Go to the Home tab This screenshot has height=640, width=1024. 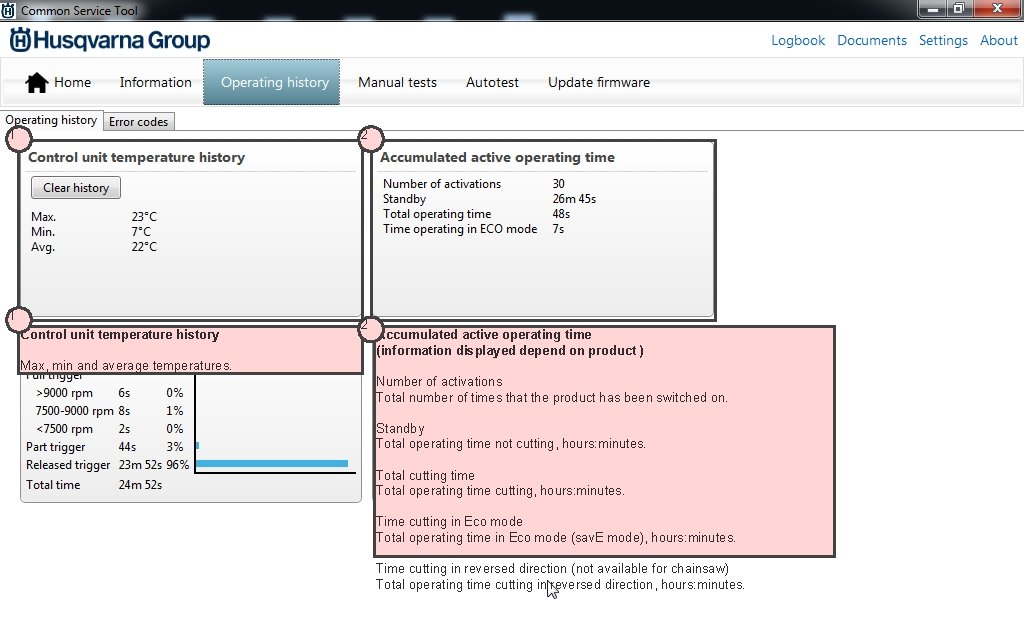point(58,82)
